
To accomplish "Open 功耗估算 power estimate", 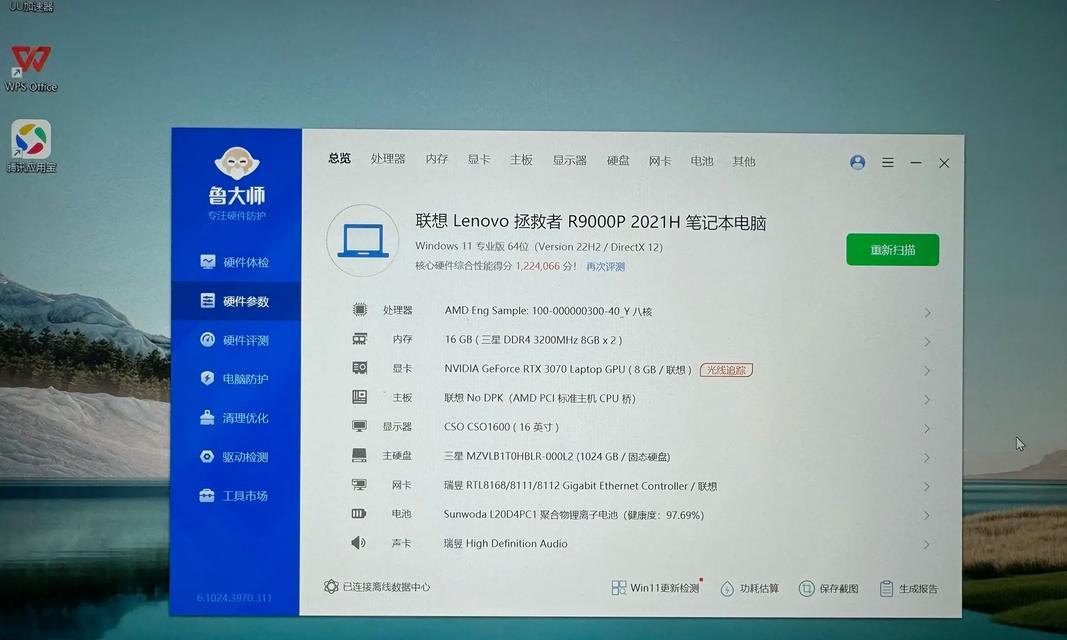I will [x=749, y=588].
